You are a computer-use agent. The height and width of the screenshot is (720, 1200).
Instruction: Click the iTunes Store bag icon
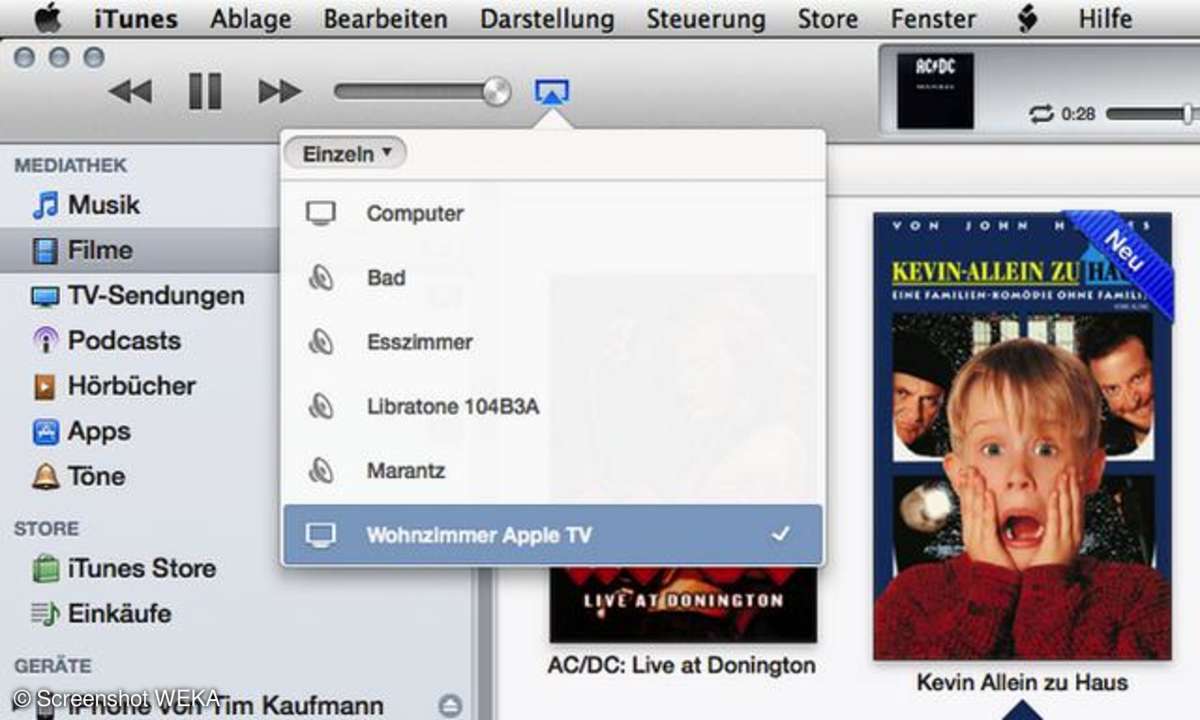(x=45, y=569)
